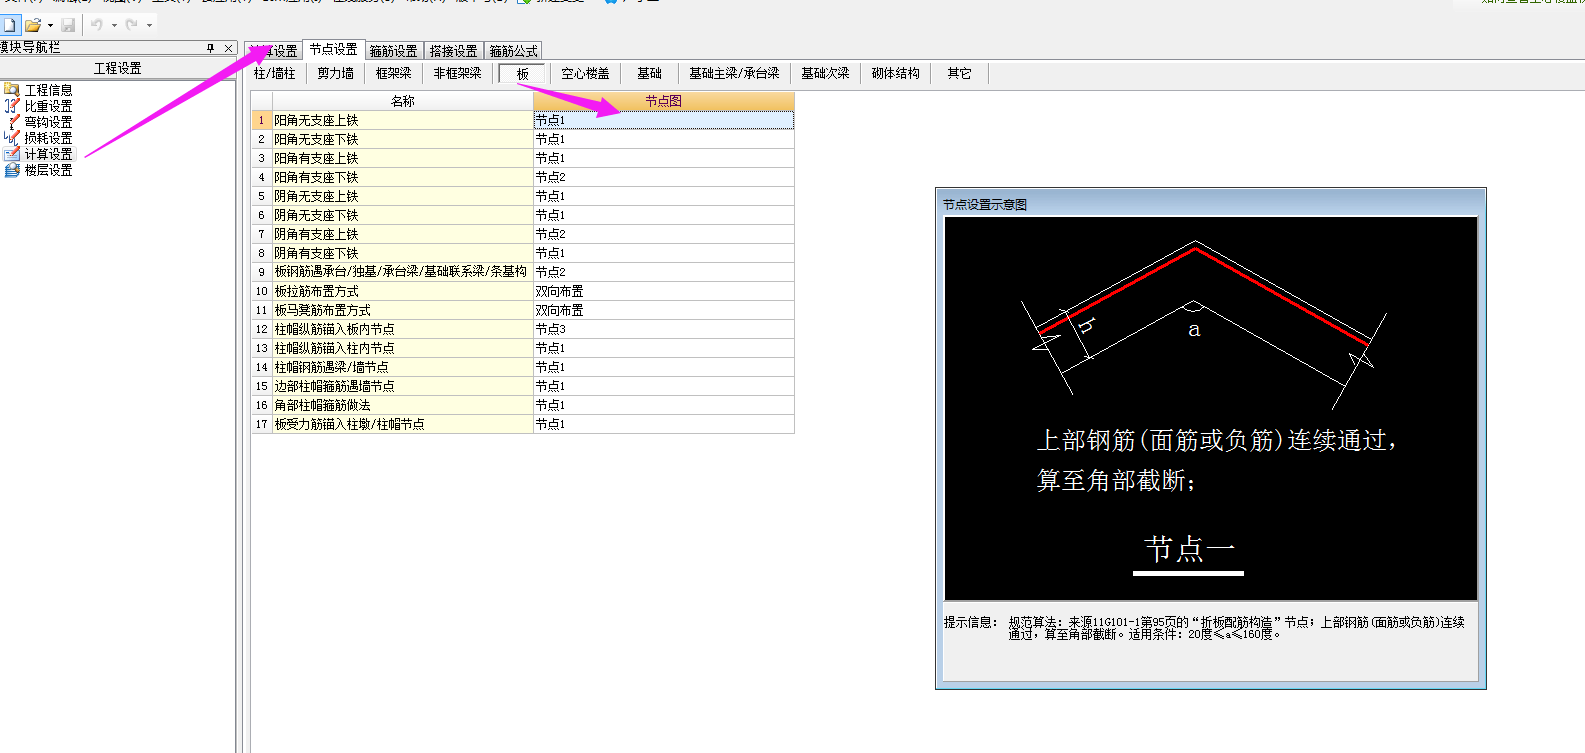The width and height of the screenshot is (1585, 753).
Task: Switch to the 搭接设置 tab
Action: 454,51
